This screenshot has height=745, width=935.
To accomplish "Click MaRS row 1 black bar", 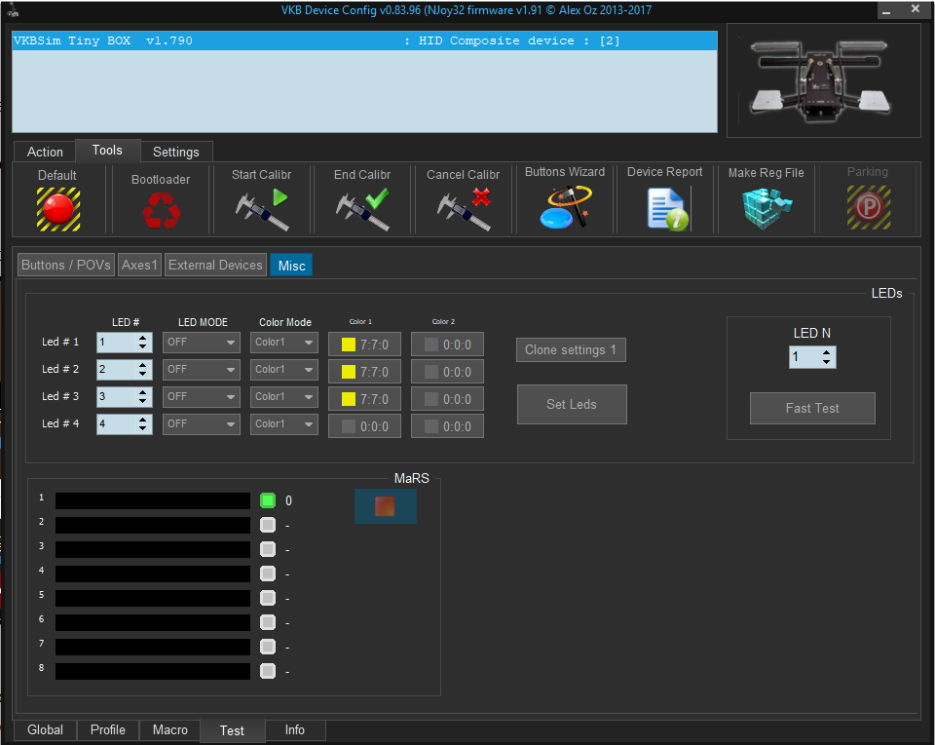I will click(153, 500).
